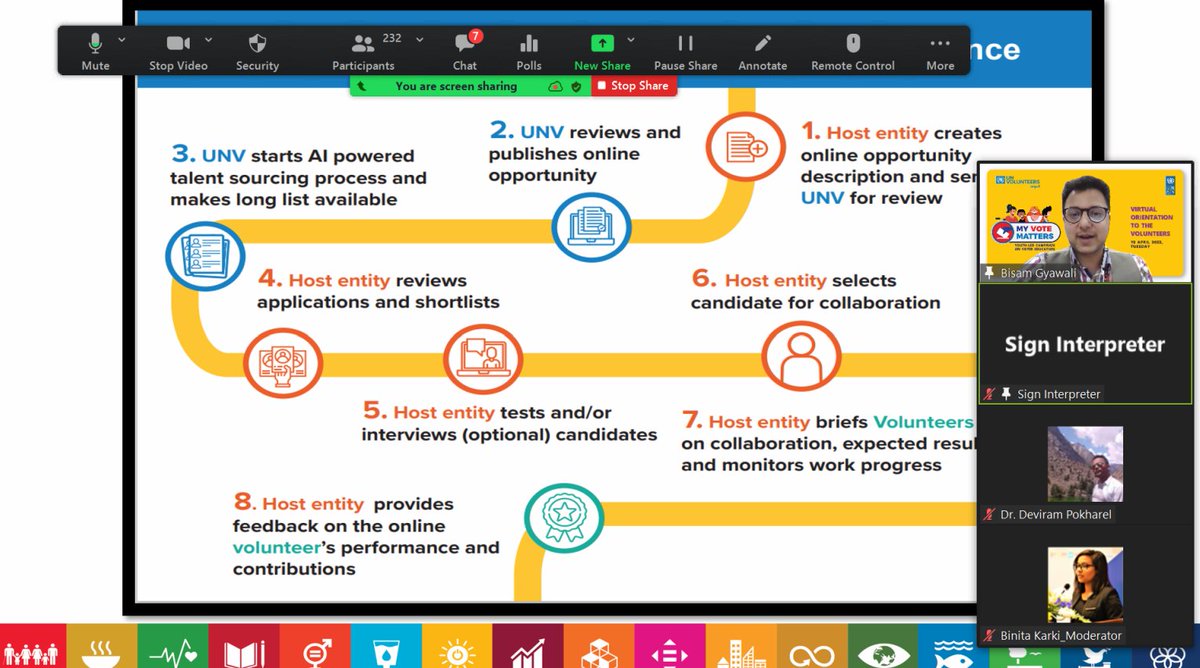Click the encryption shield in sharing bar
Screen dimensions: 1200x668
pos(576,86)
